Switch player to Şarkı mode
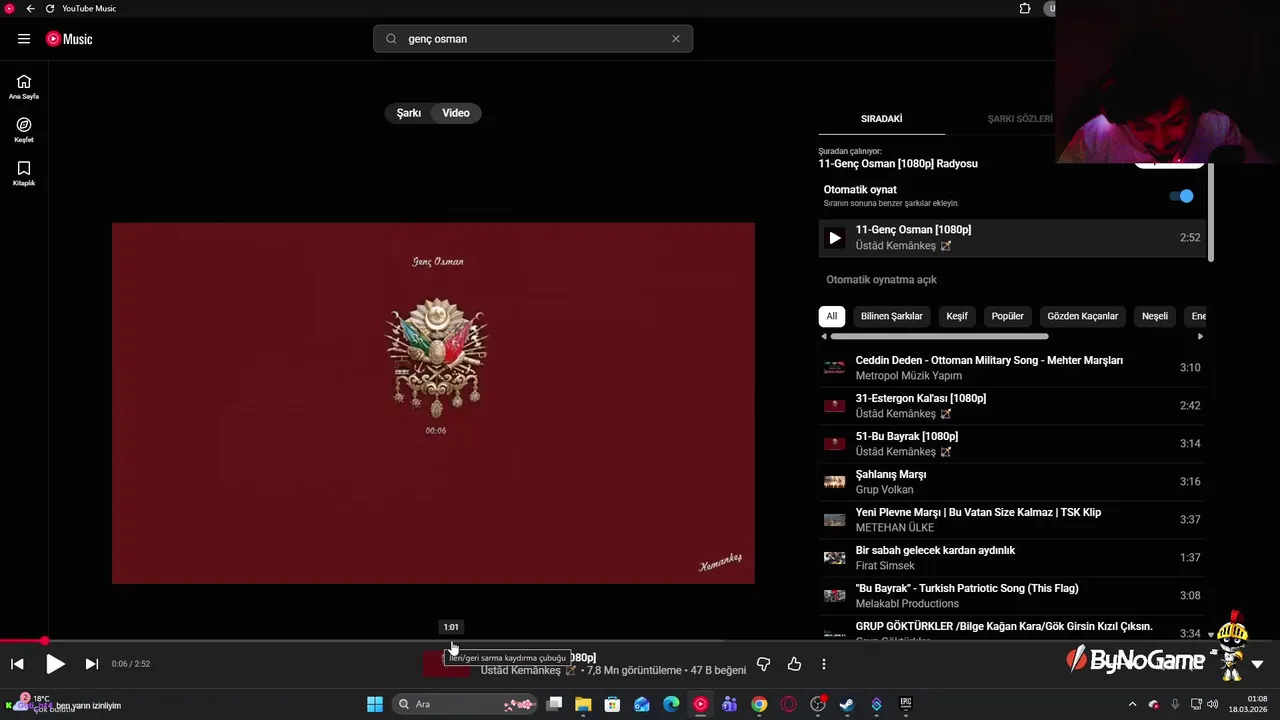Viewport: 1280px width, 720px height. tap(409, 113)
